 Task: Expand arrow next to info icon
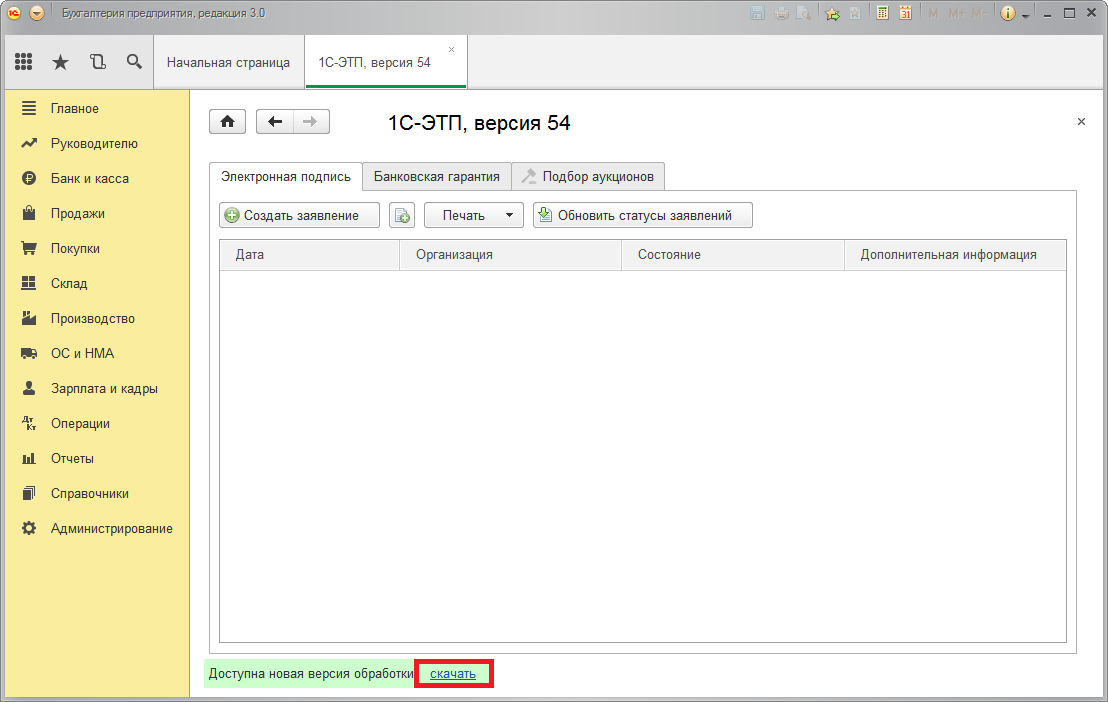pyautogui.click(x=1026, y=15)
